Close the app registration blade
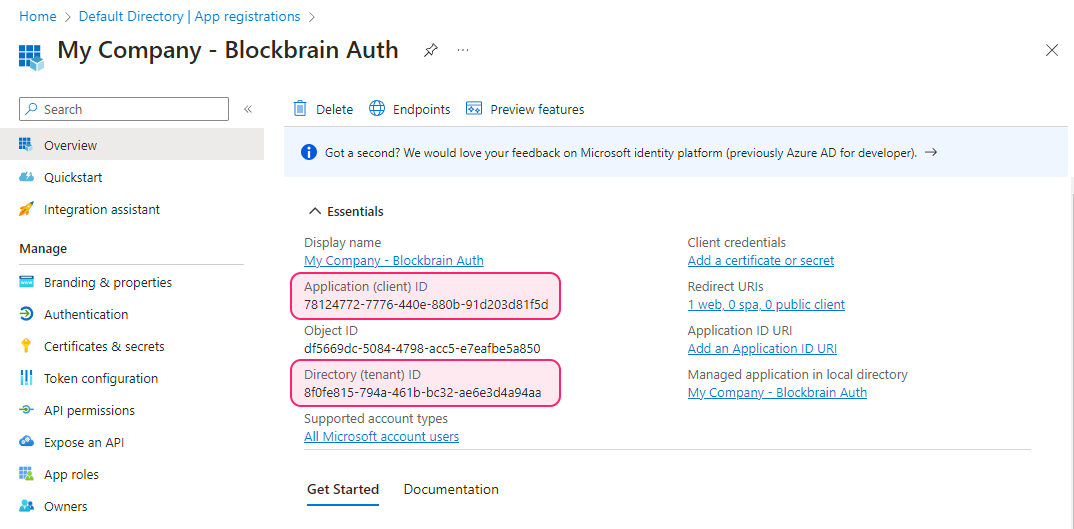The height and width of the screenshot is (529, 1074). [x=1052, y=50]
